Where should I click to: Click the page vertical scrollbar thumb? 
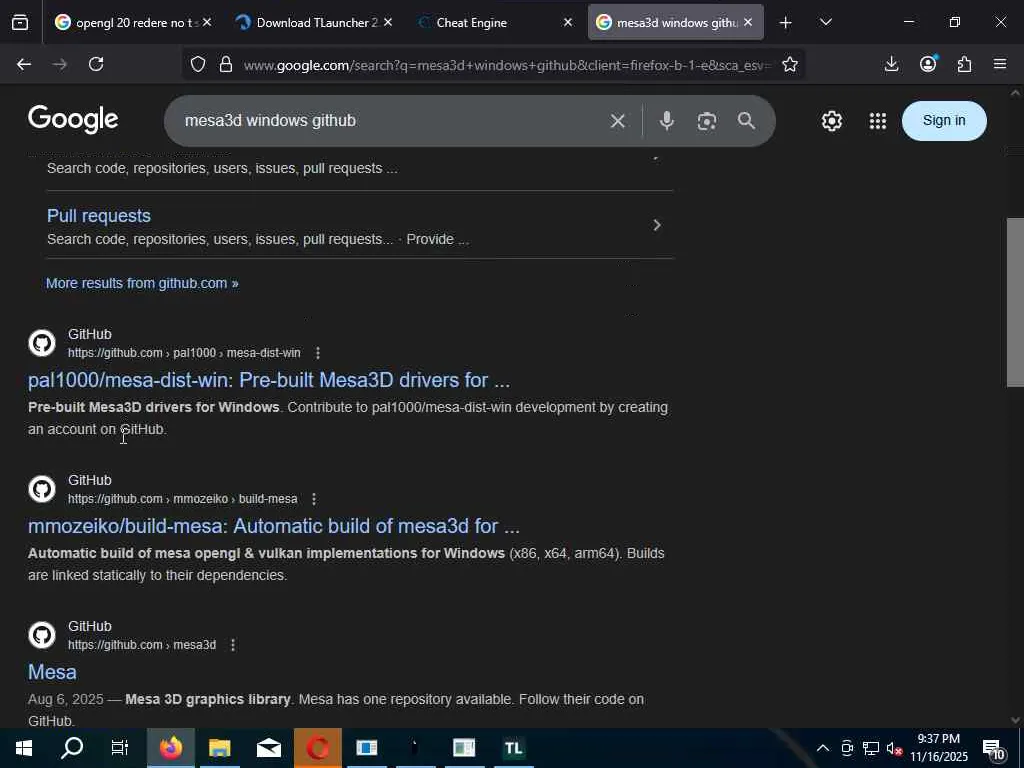point(1015,302)
